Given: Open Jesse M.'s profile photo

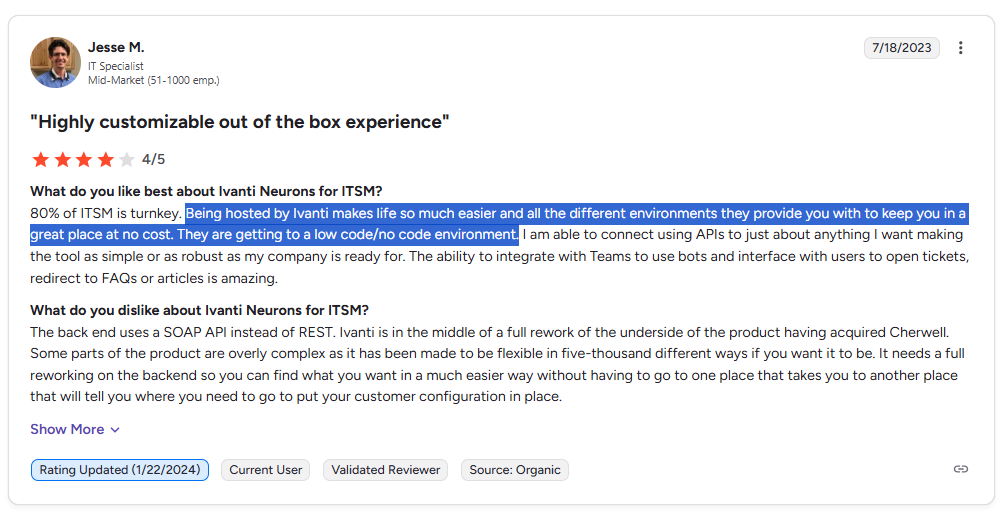Looking at the screenshot, I should tap(55, 62).
